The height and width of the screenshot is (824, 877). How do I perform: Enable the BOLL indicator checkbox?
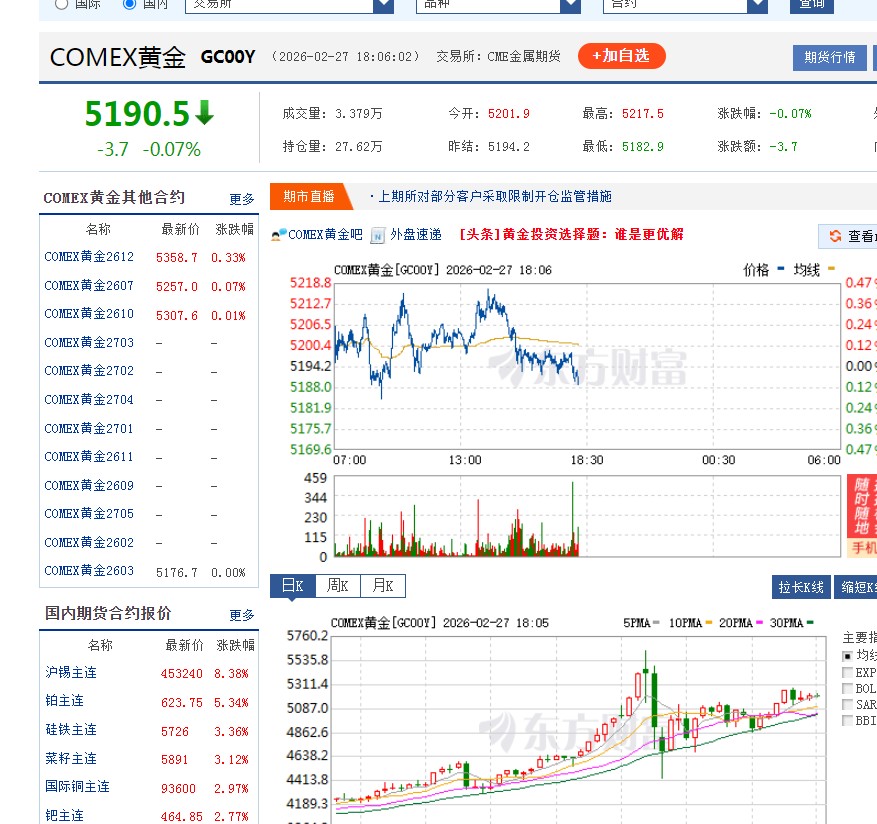[848, 688]
